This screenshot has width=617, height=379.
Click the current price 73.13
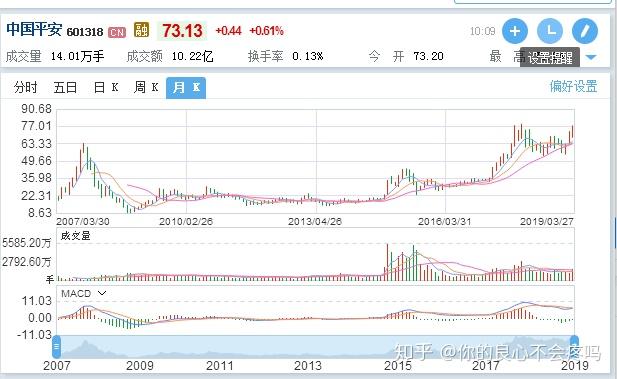point(182,31)
